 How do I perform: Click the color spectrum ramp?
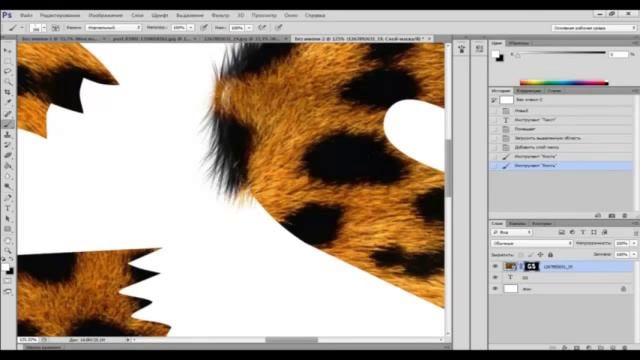(x=564, y=83)
